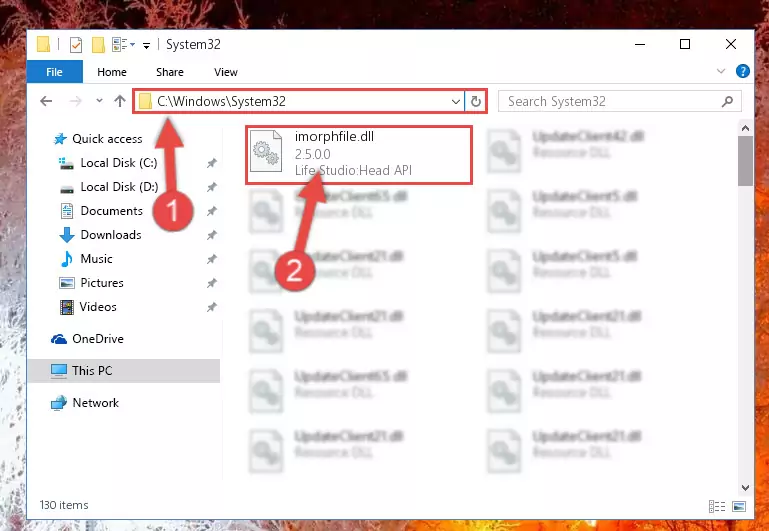Close the System32 window
This screenshot has height=531, width=769.
(731, 45)
